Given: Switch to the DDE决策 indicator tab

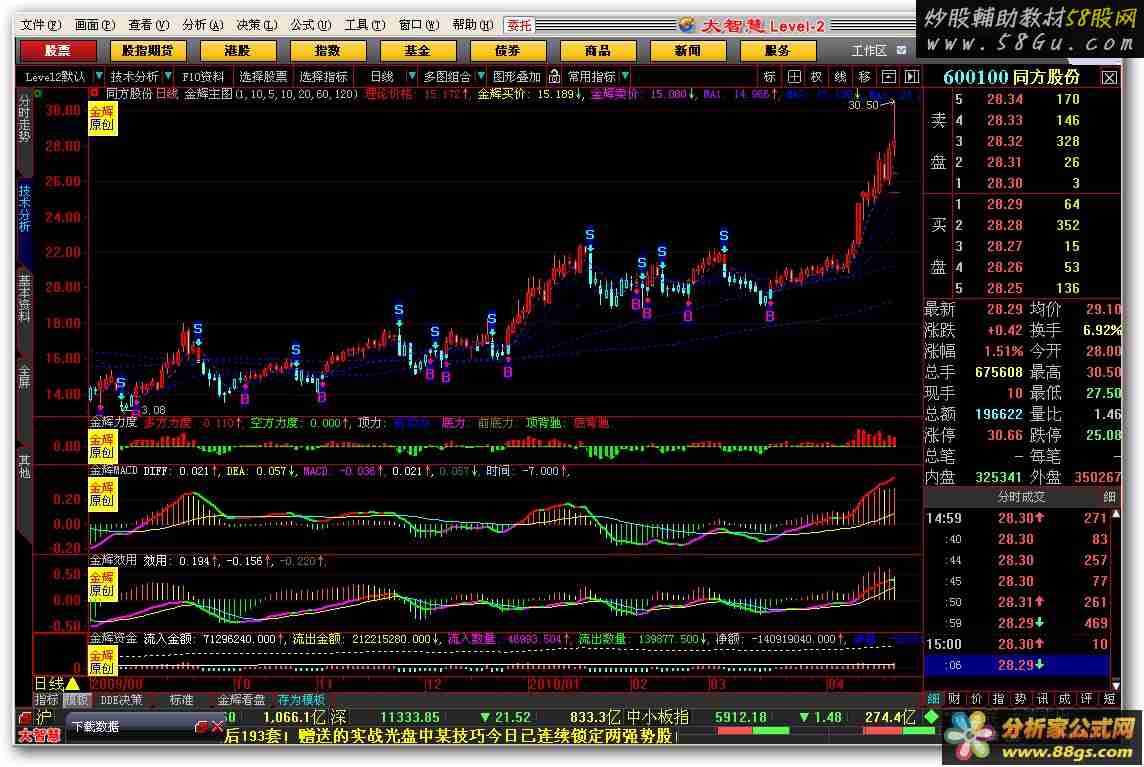Looking at the screenshot, I should point(121,700).
